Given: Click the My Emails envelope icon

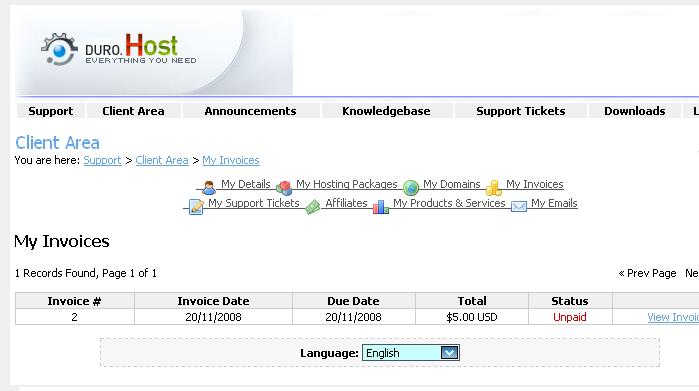Looking at the screenshot, I should tap(518, 206).
